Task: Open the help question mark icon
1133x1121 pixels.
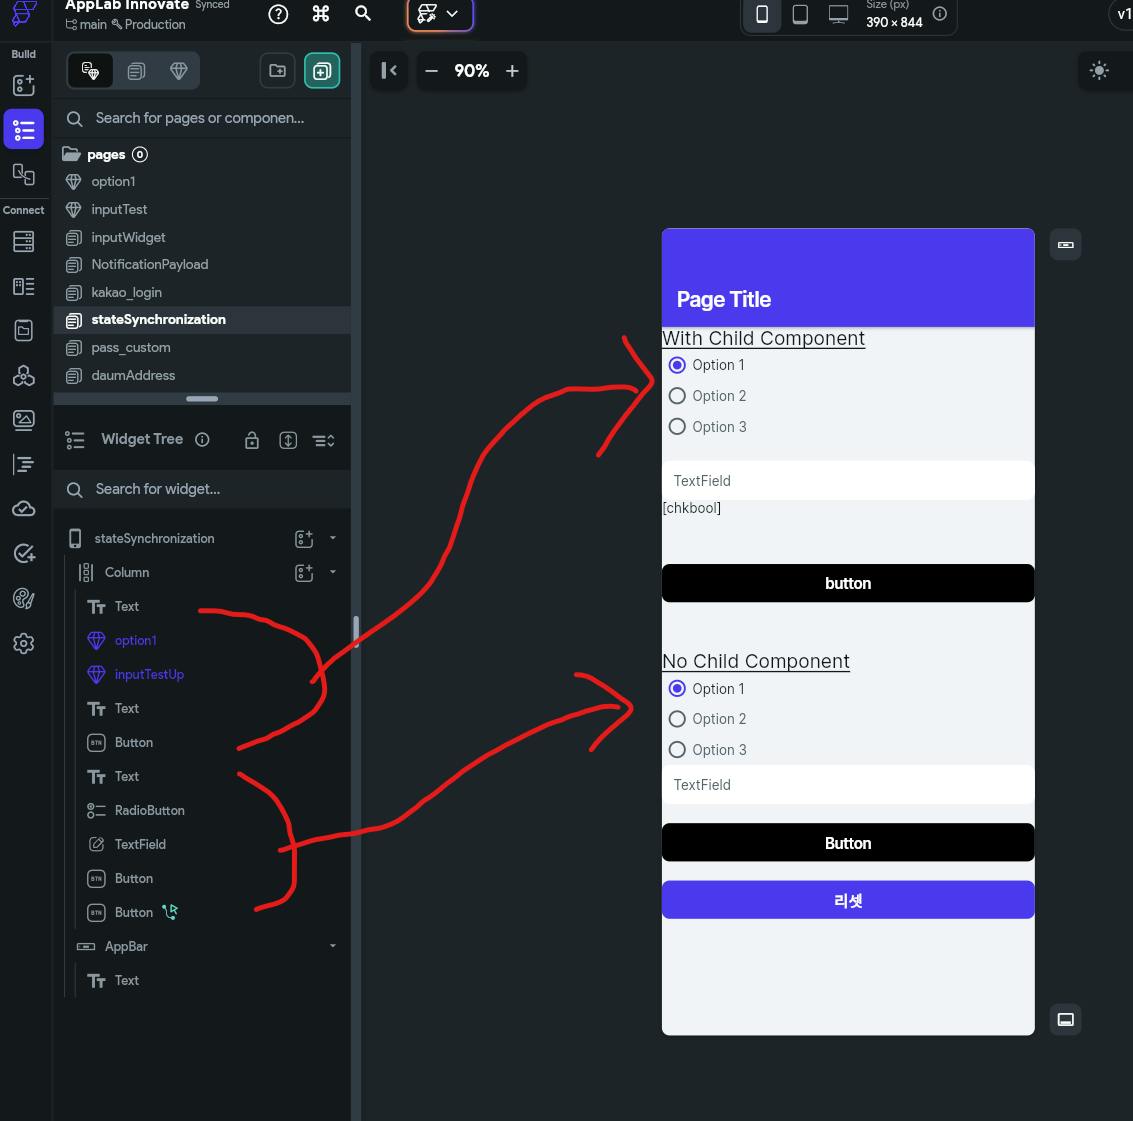Action: click(x=278, y=14)
